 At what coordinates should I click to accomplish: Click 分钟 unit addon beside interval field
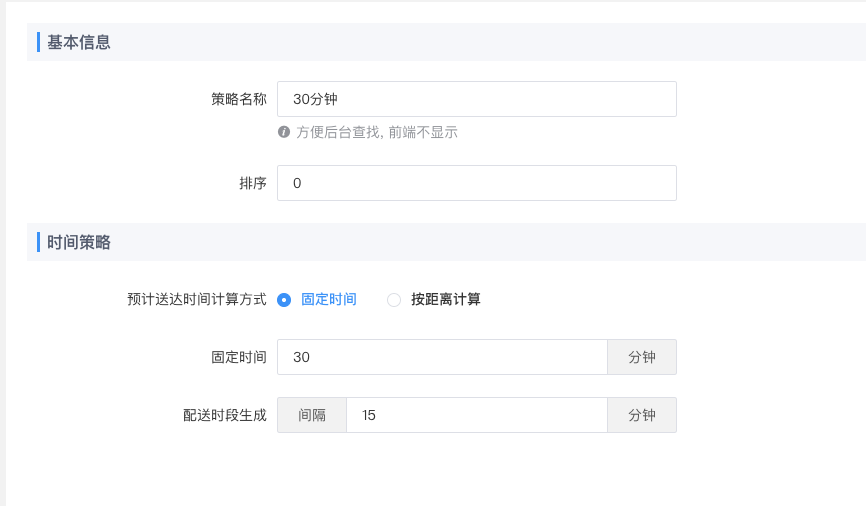tap(641, 415)
